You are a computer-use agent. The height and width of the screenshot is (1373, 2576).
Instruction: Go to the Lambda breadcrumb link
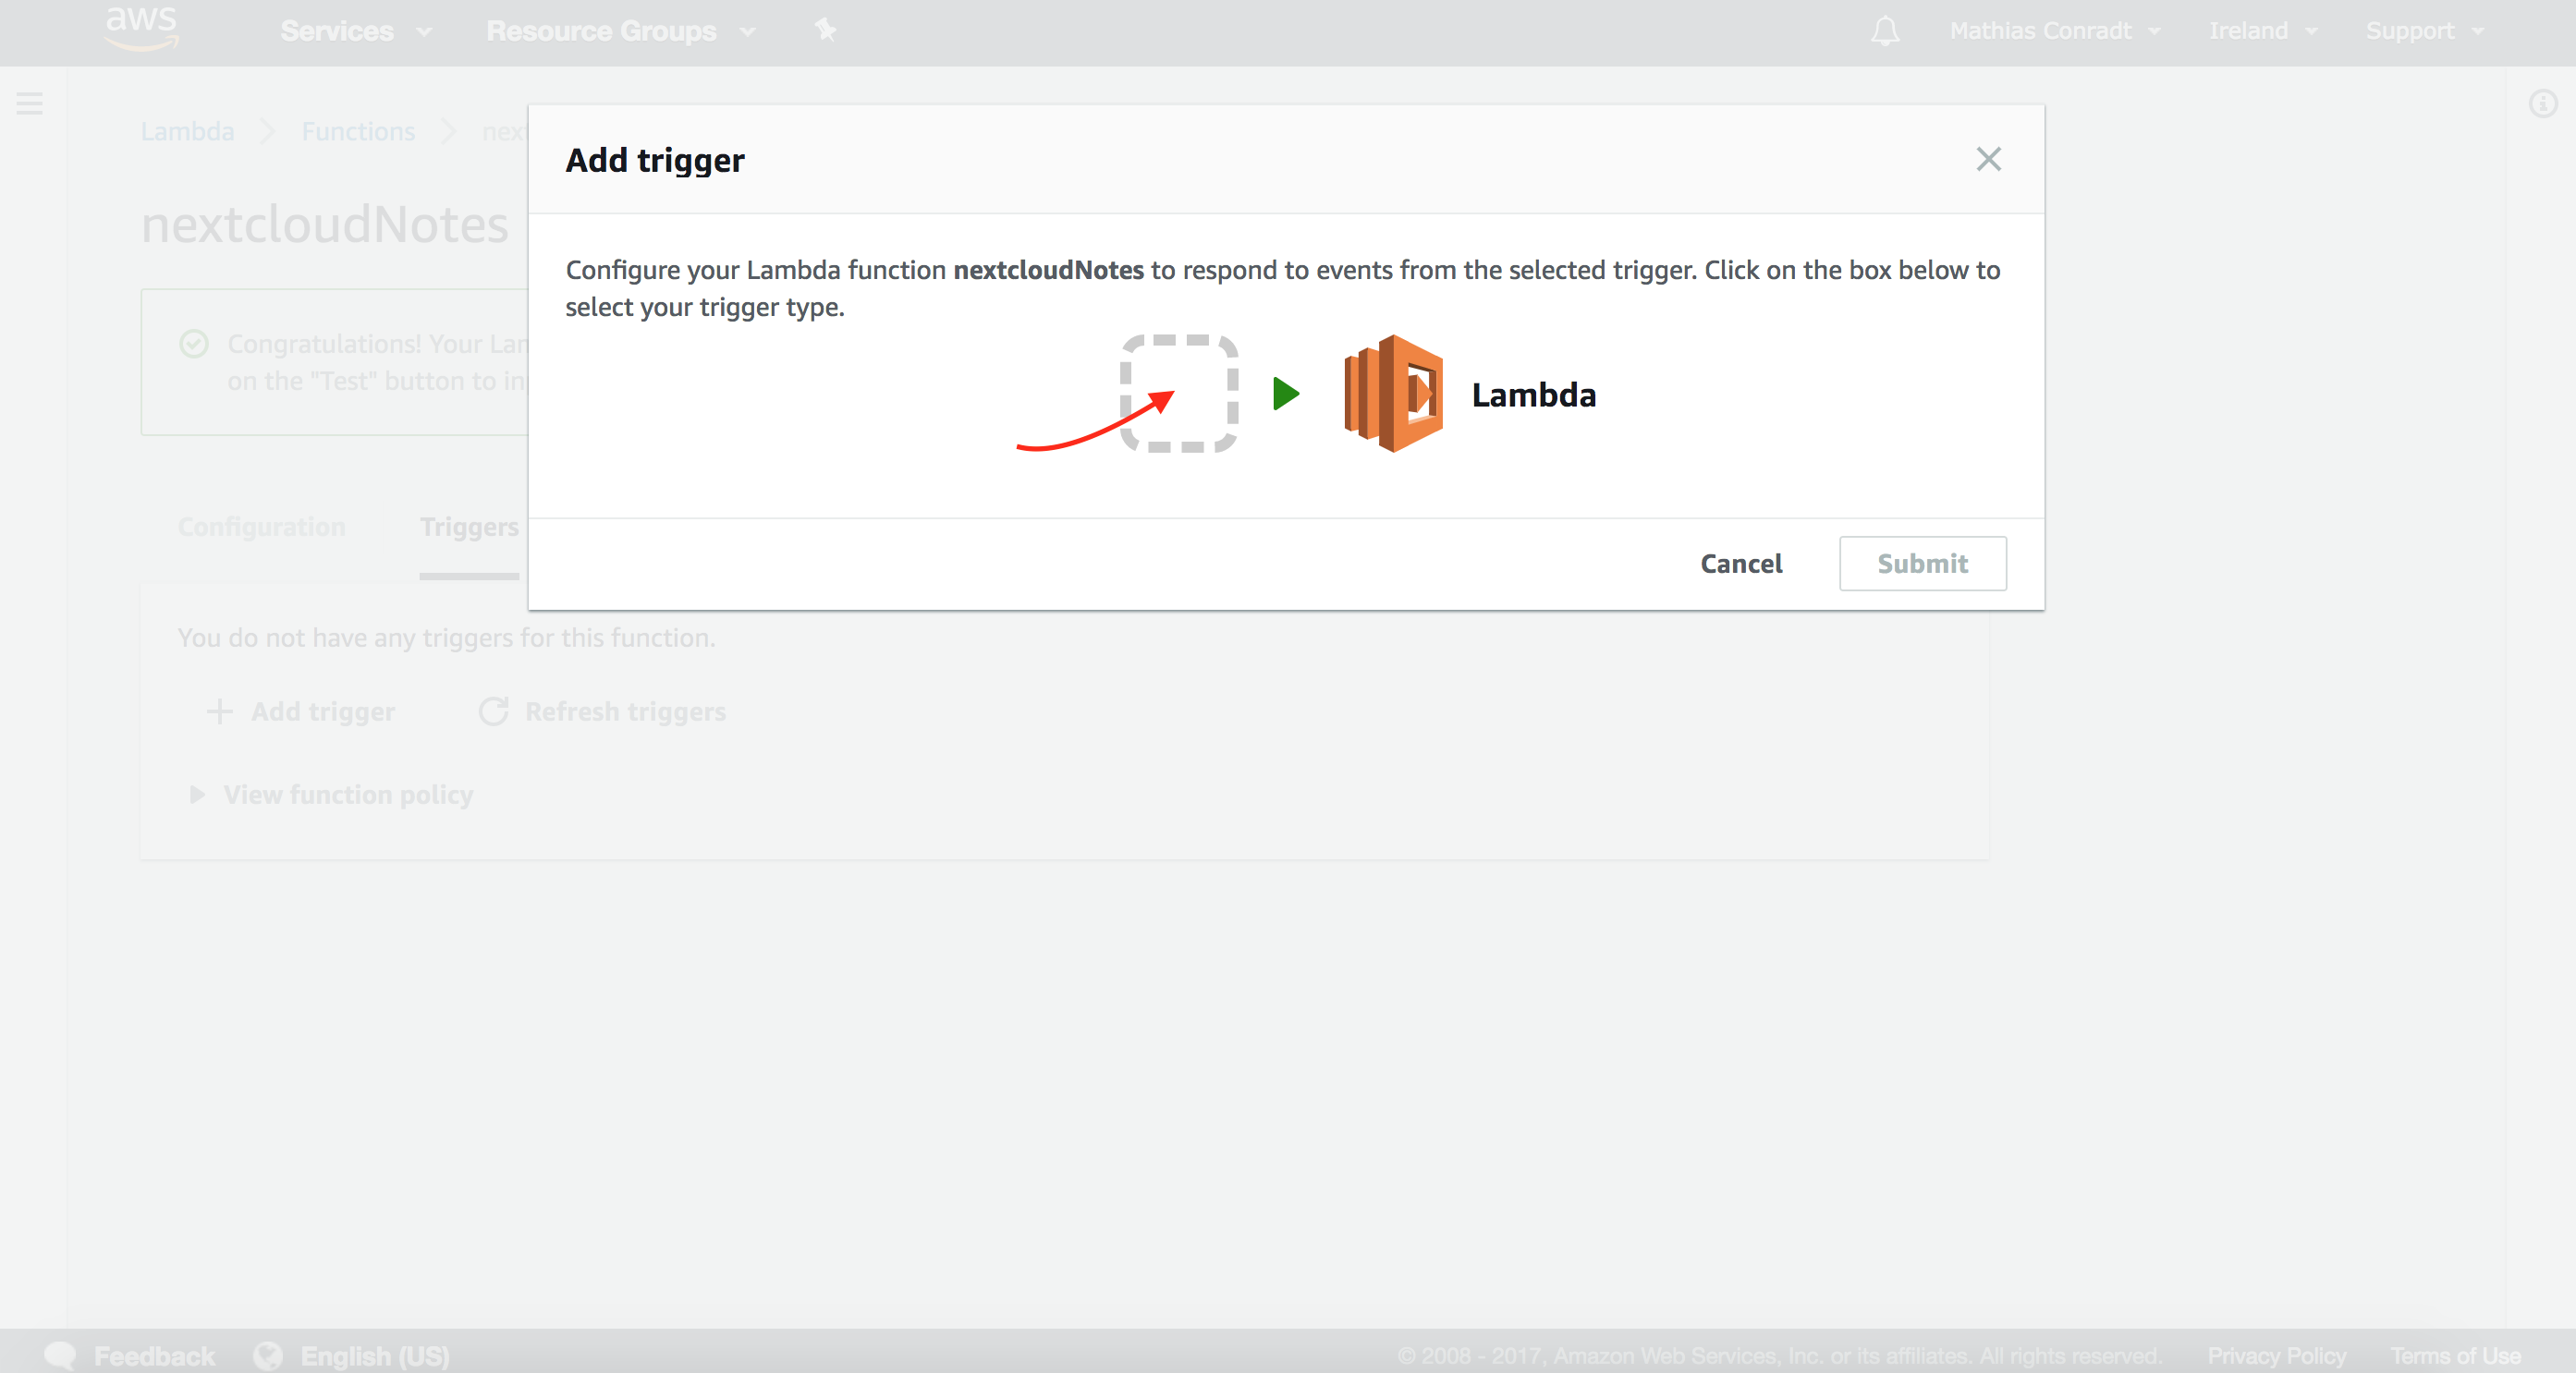pos(187,131)
